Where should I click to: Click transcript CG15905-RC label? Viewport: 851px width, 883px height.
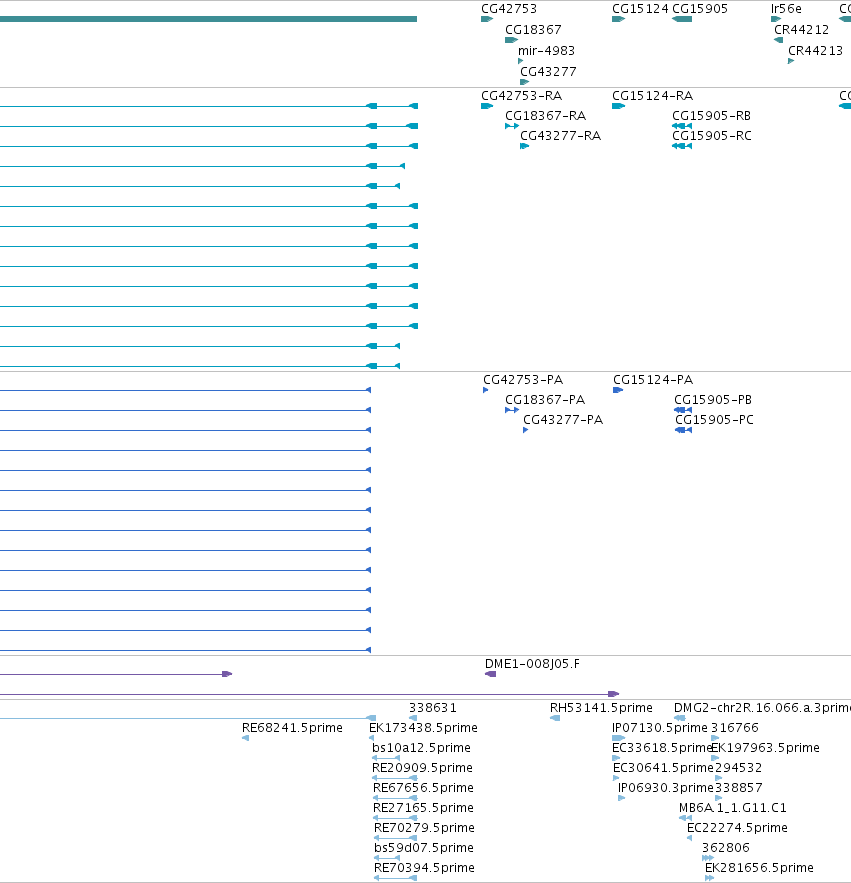pyautogui.click(x=712, y=136)
